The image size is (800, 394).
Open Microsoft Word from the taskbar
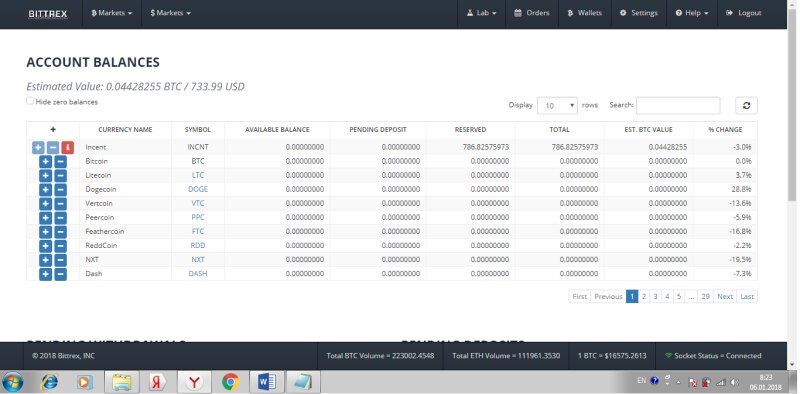267,381
